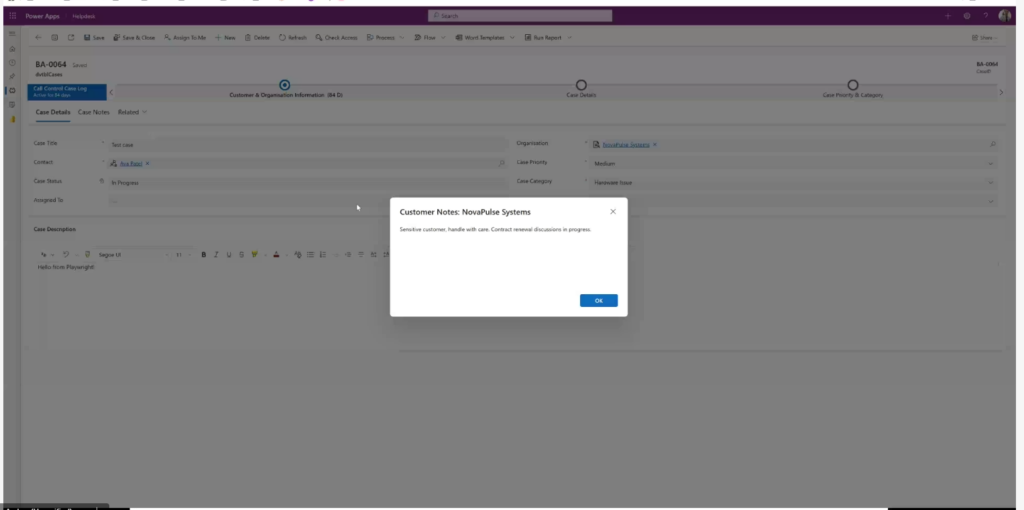1024x510 pixels.
Task: Insert numbered list in editor
Action: [x=323, y=255]
